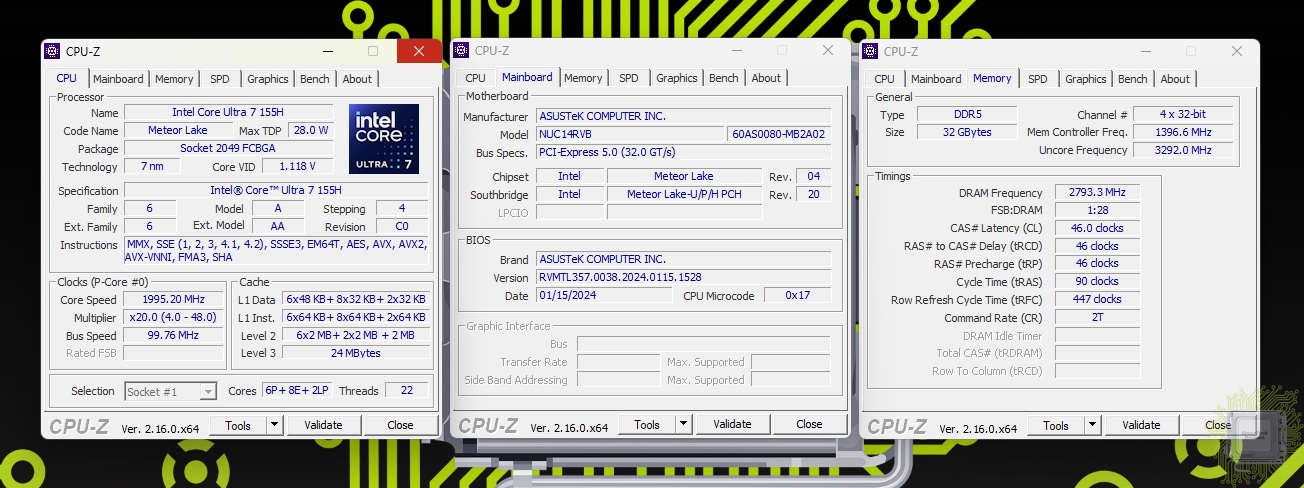The image size is (1304, 488).
Task: Click the CAS# Latency value '46.0 clocks'
Action: coord(1097,228)
